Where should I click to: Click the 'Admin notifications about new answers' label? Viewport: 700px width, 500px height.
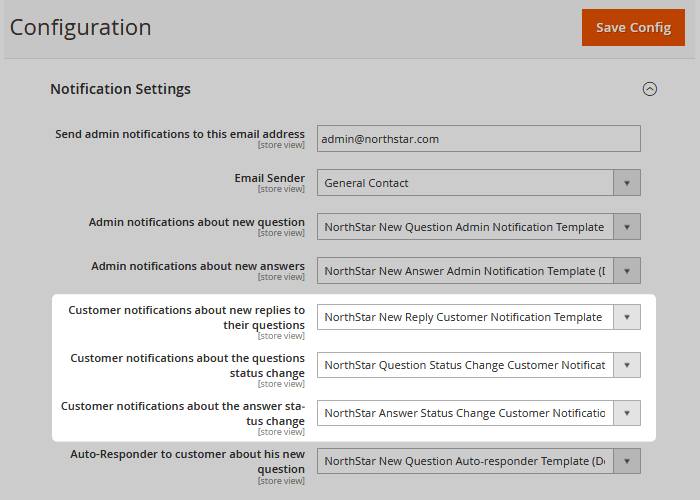pos(198,266)
